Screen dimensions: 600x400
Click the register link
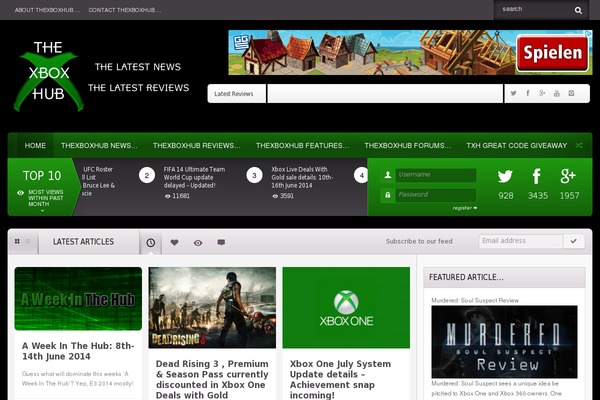pos(465,208)
